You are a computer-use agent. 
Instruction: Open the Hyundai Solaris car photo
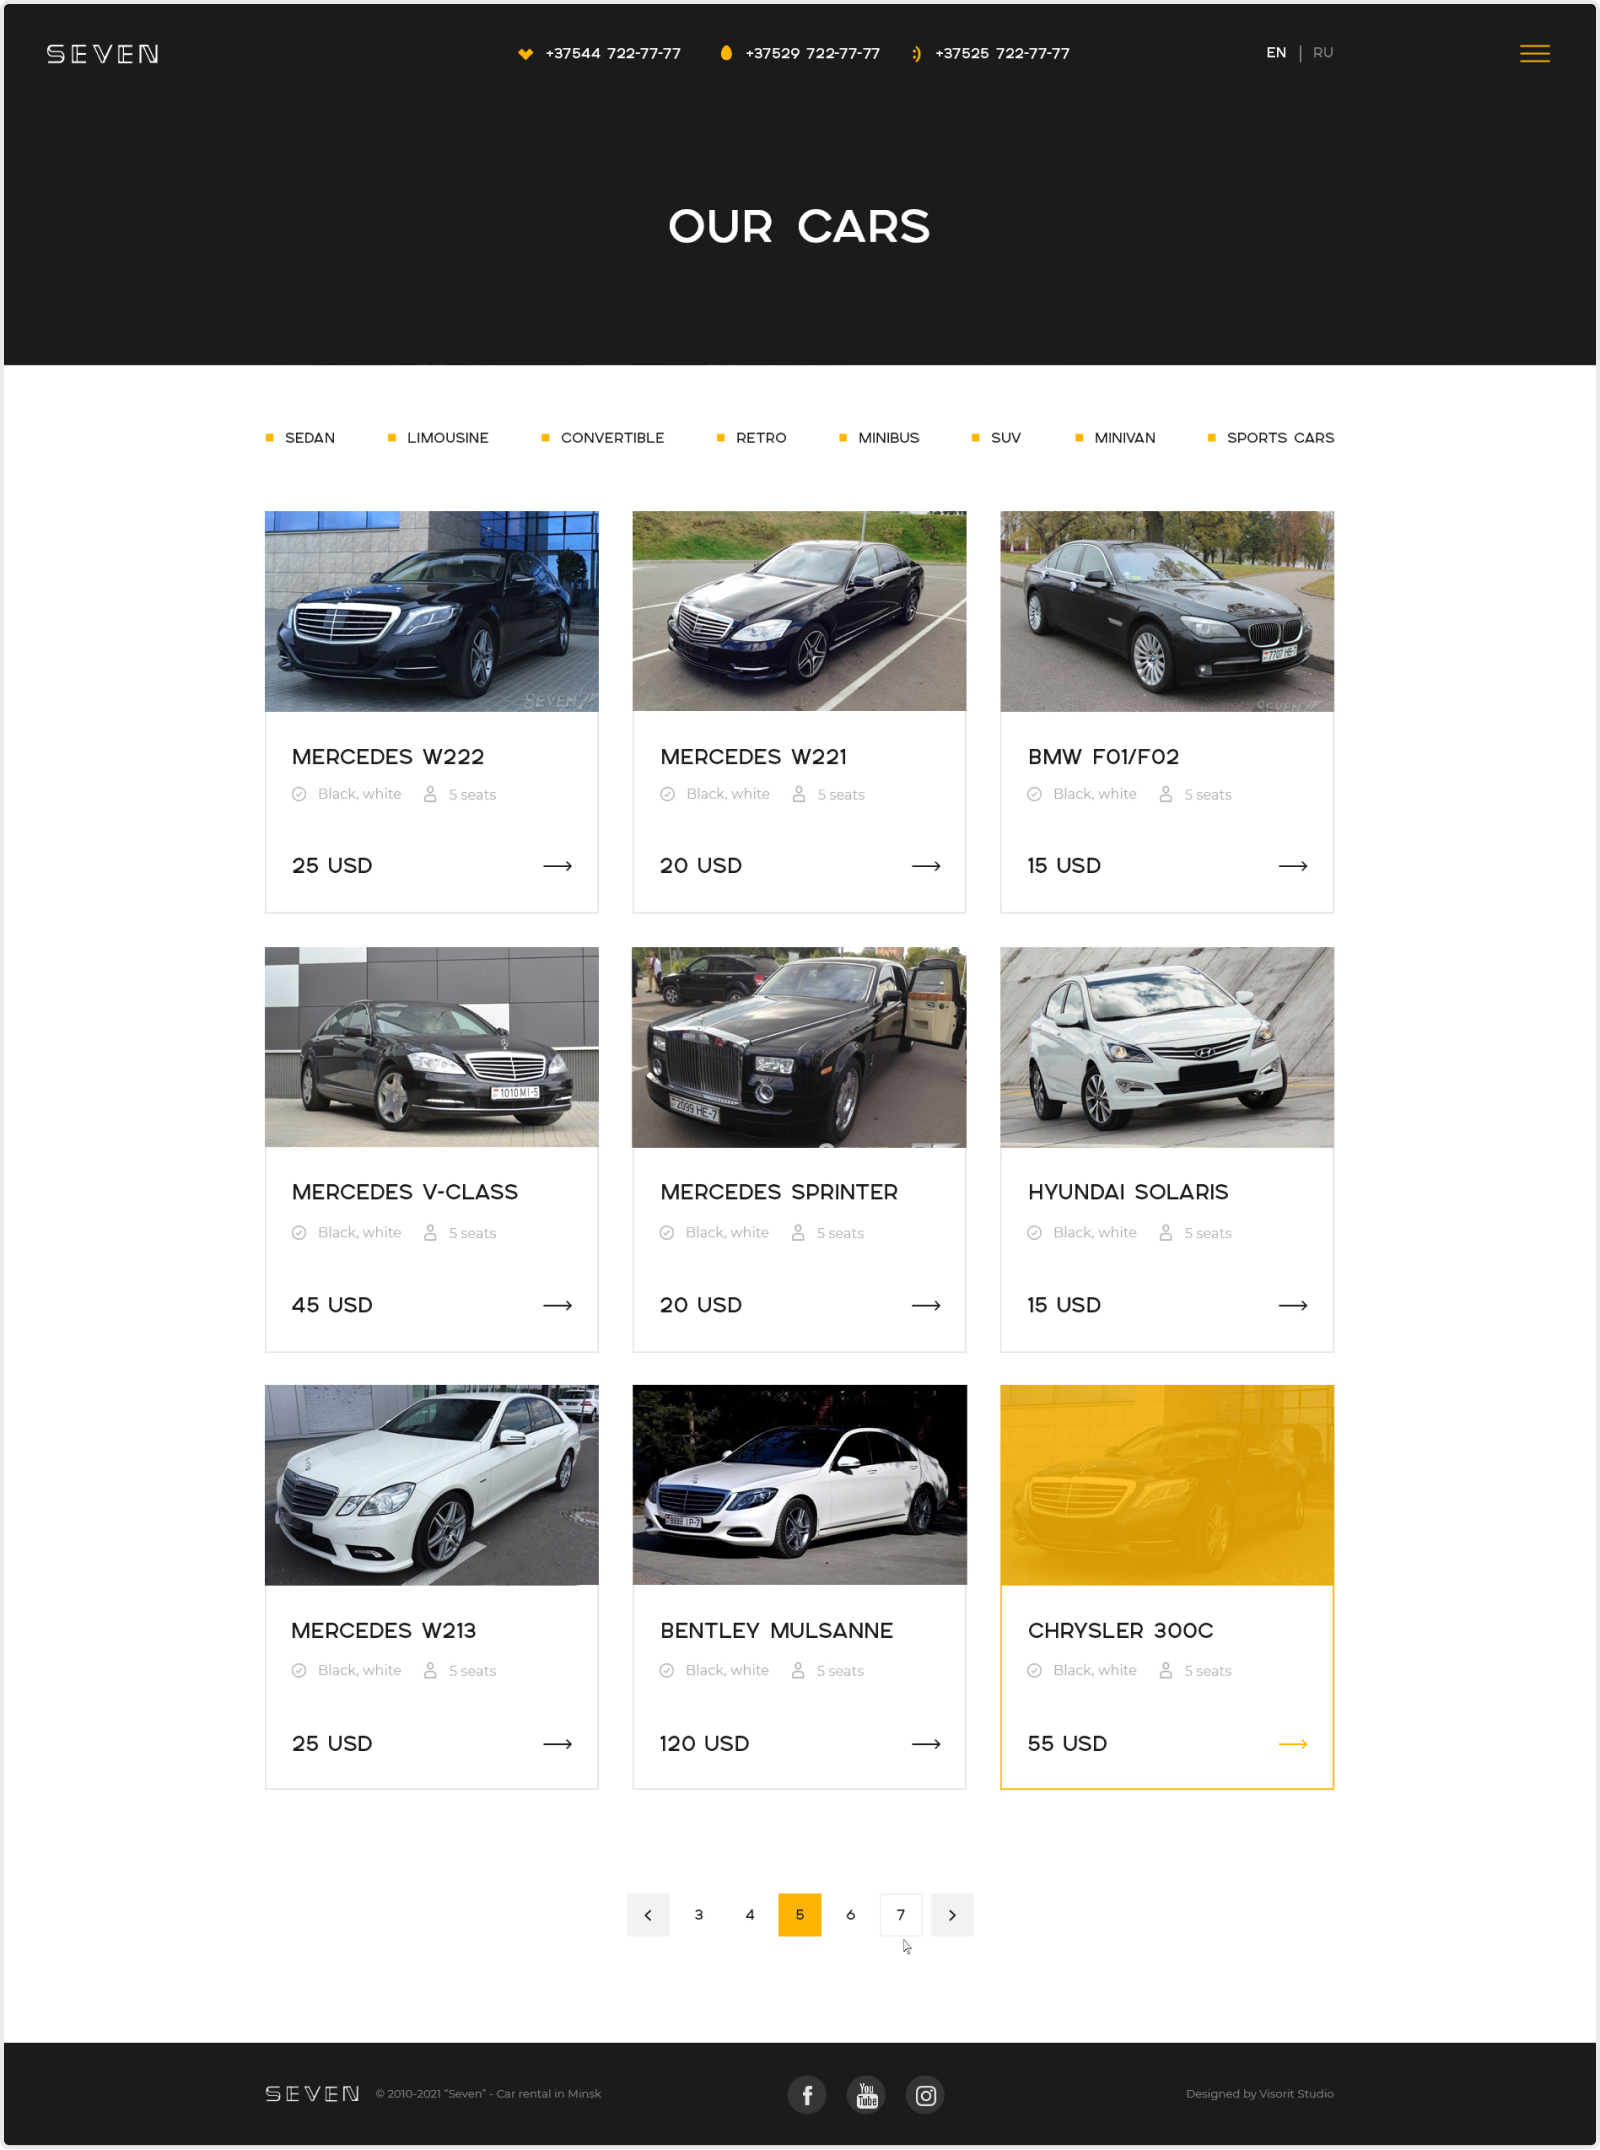[1167, 1047]
